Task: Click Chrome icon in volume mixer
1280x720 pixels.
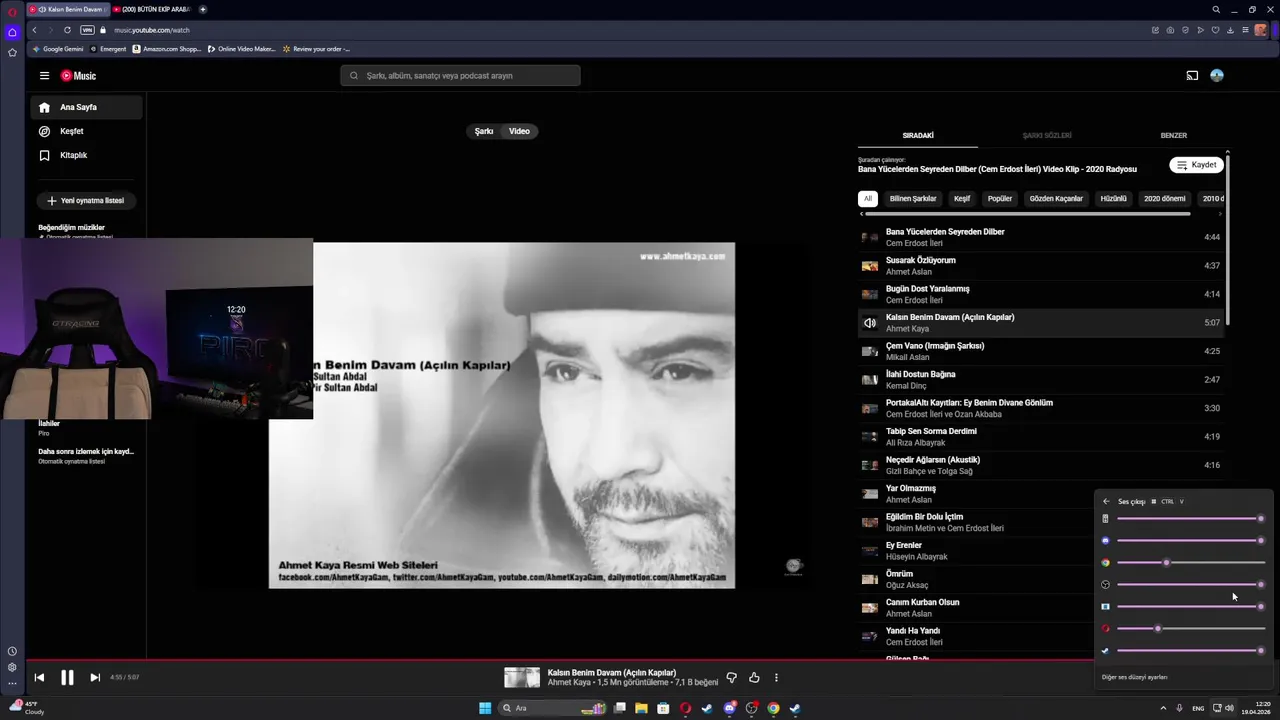Action: pyautogui.click(x=1105, y=562)
